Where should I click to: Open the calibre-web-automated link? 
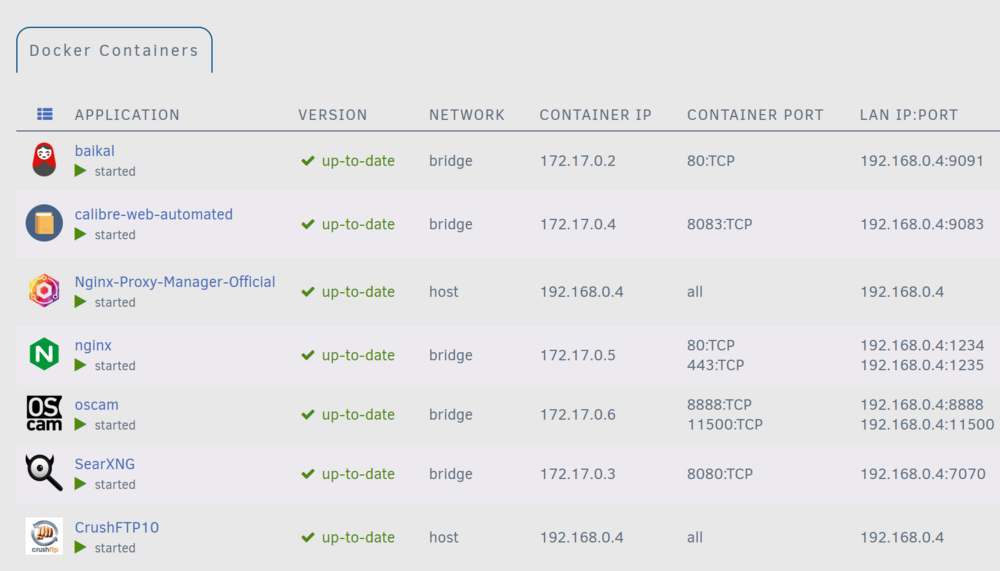click(x=154, y=214)
